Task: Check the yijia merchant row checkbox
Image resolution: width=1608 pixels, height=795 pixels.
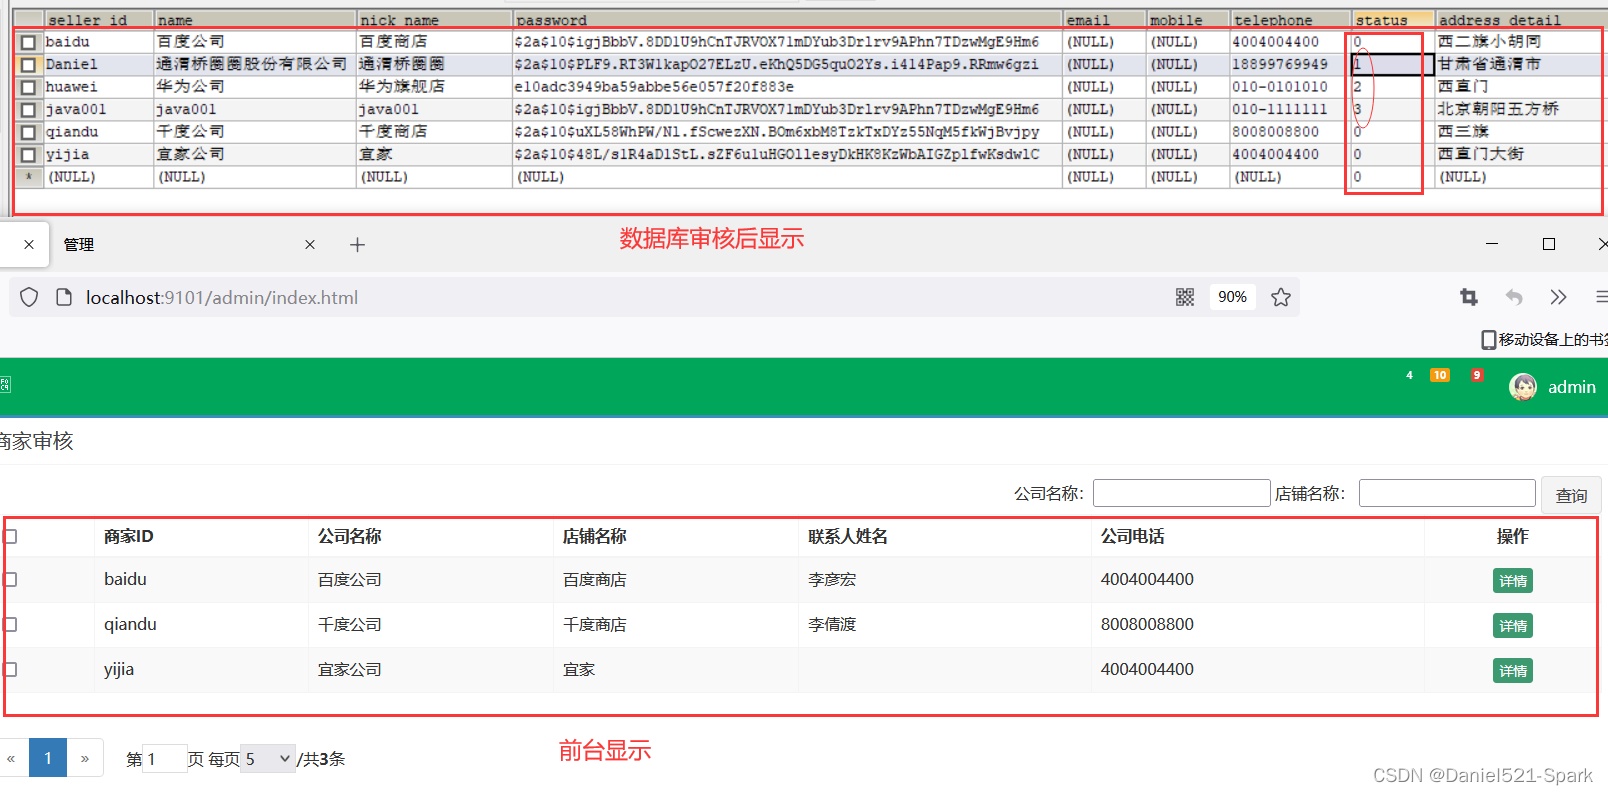Action: [10, 669]
